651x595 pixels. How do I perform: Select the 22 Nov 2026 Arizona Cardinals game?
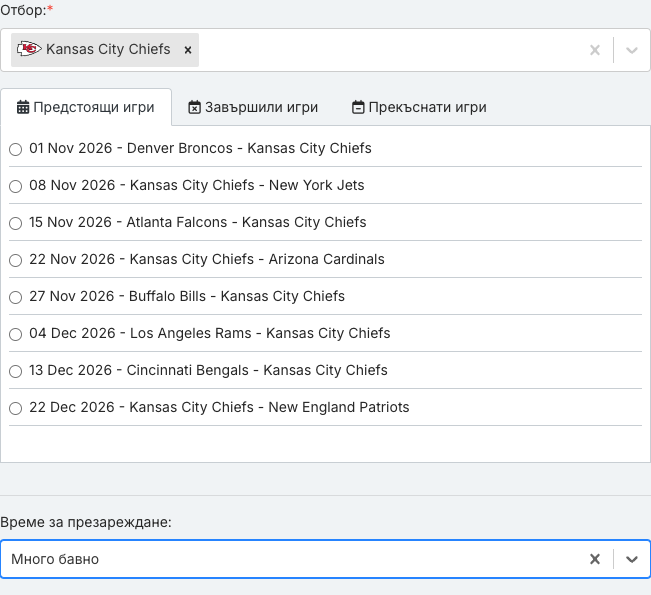(16, 260)
